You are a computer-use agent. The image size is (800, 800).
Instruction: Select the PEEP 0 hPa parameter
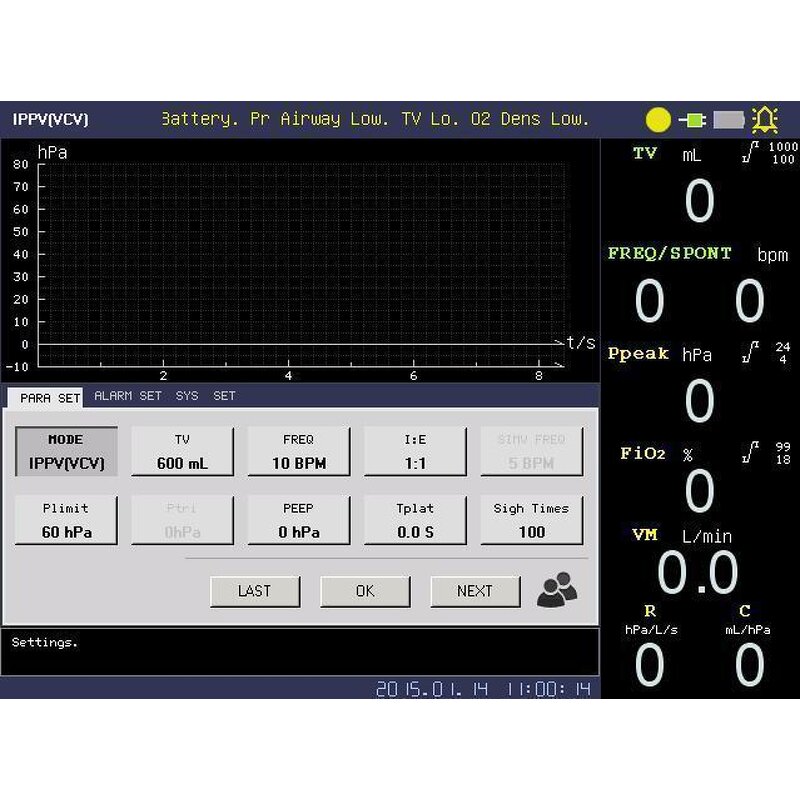(x=299, y=521)
